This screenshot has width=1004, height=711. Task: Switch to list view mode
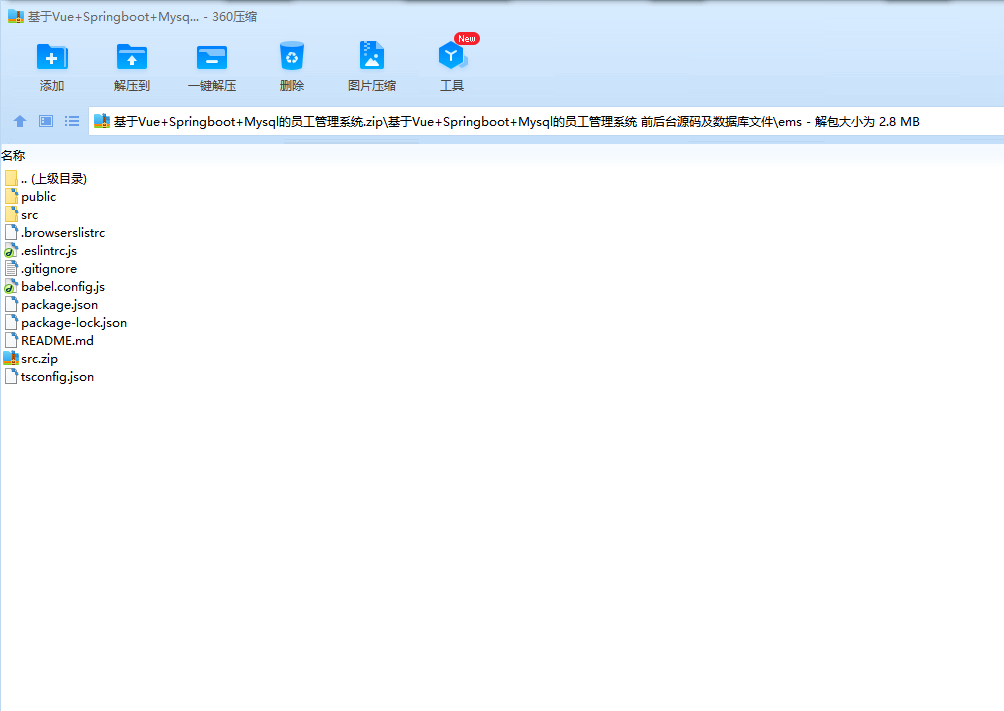click(72, 121)
